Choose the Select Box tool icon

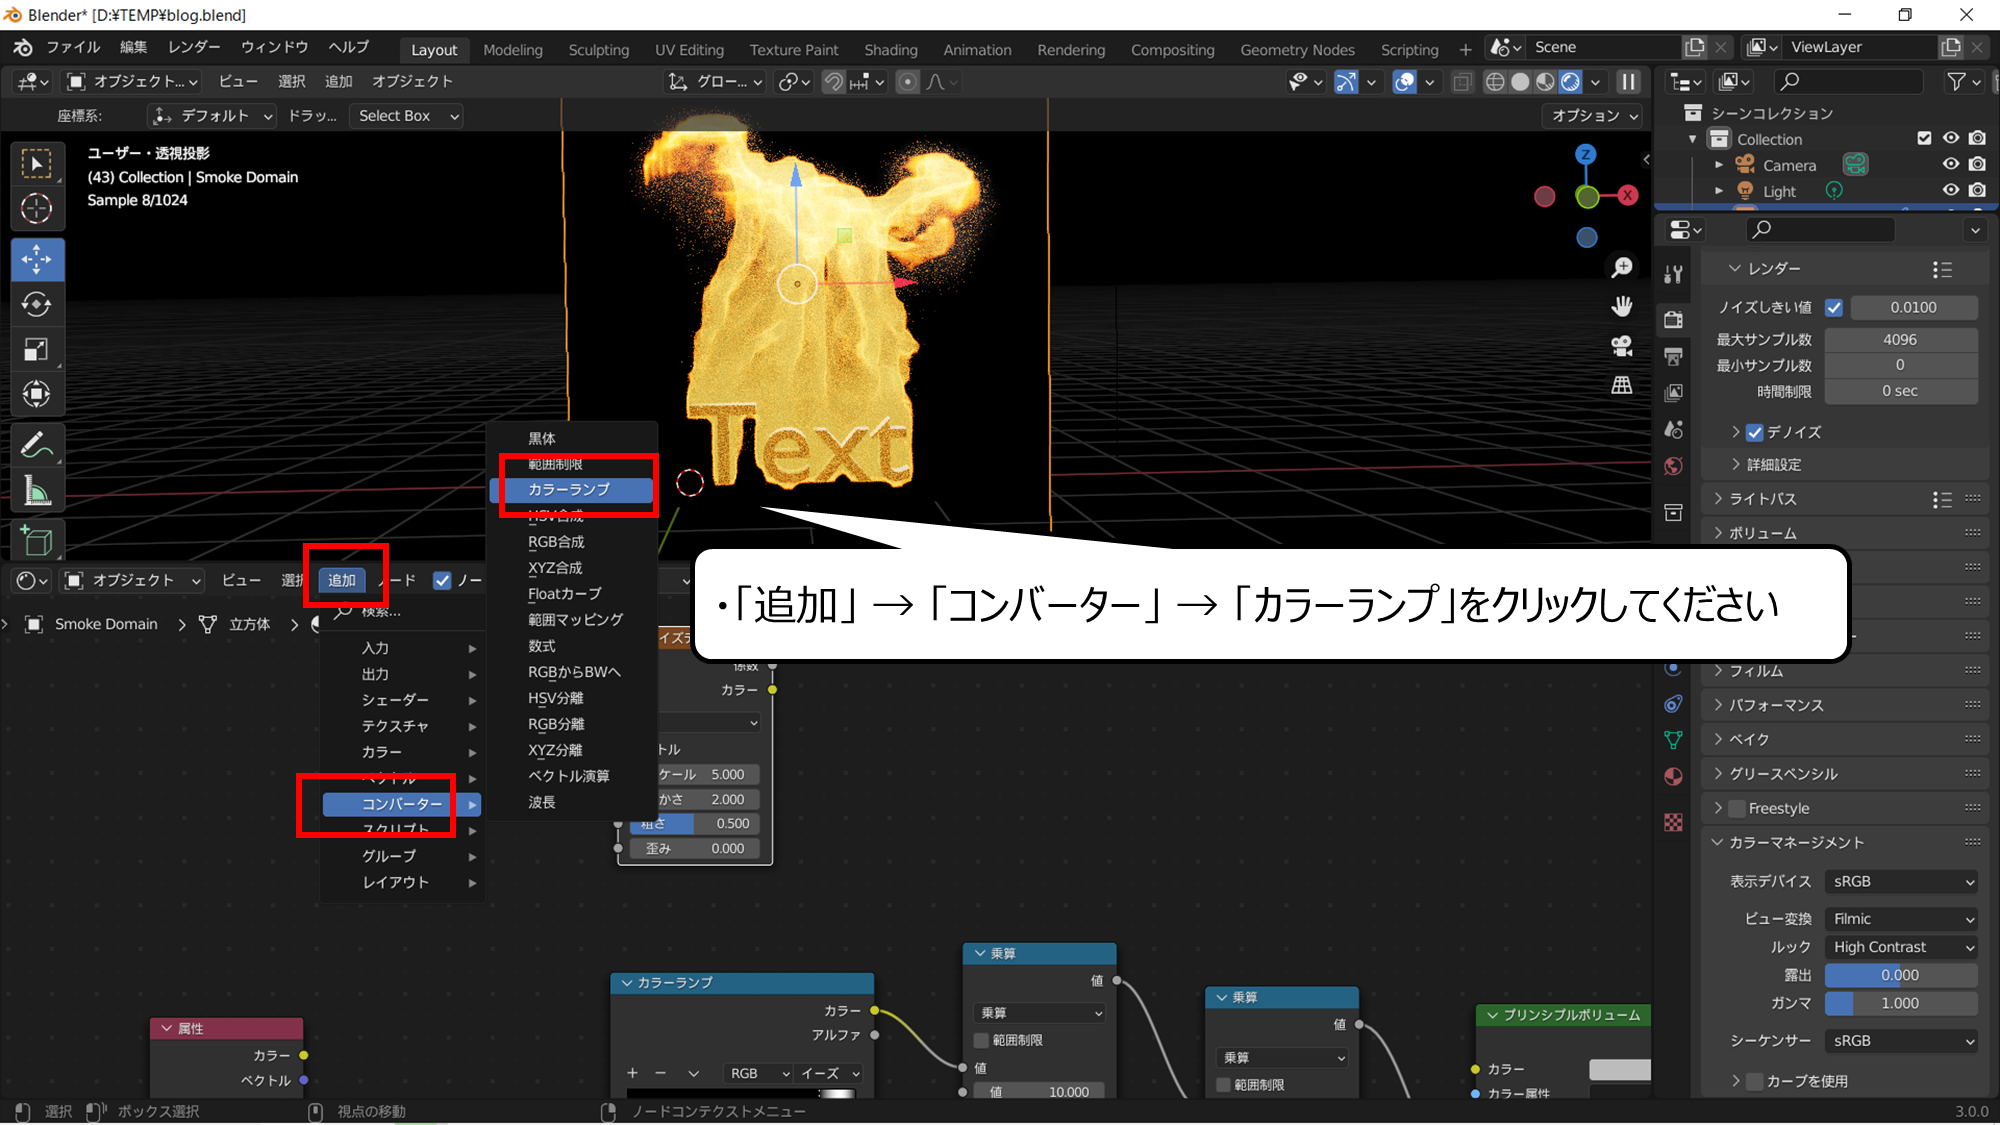[37, 163]
